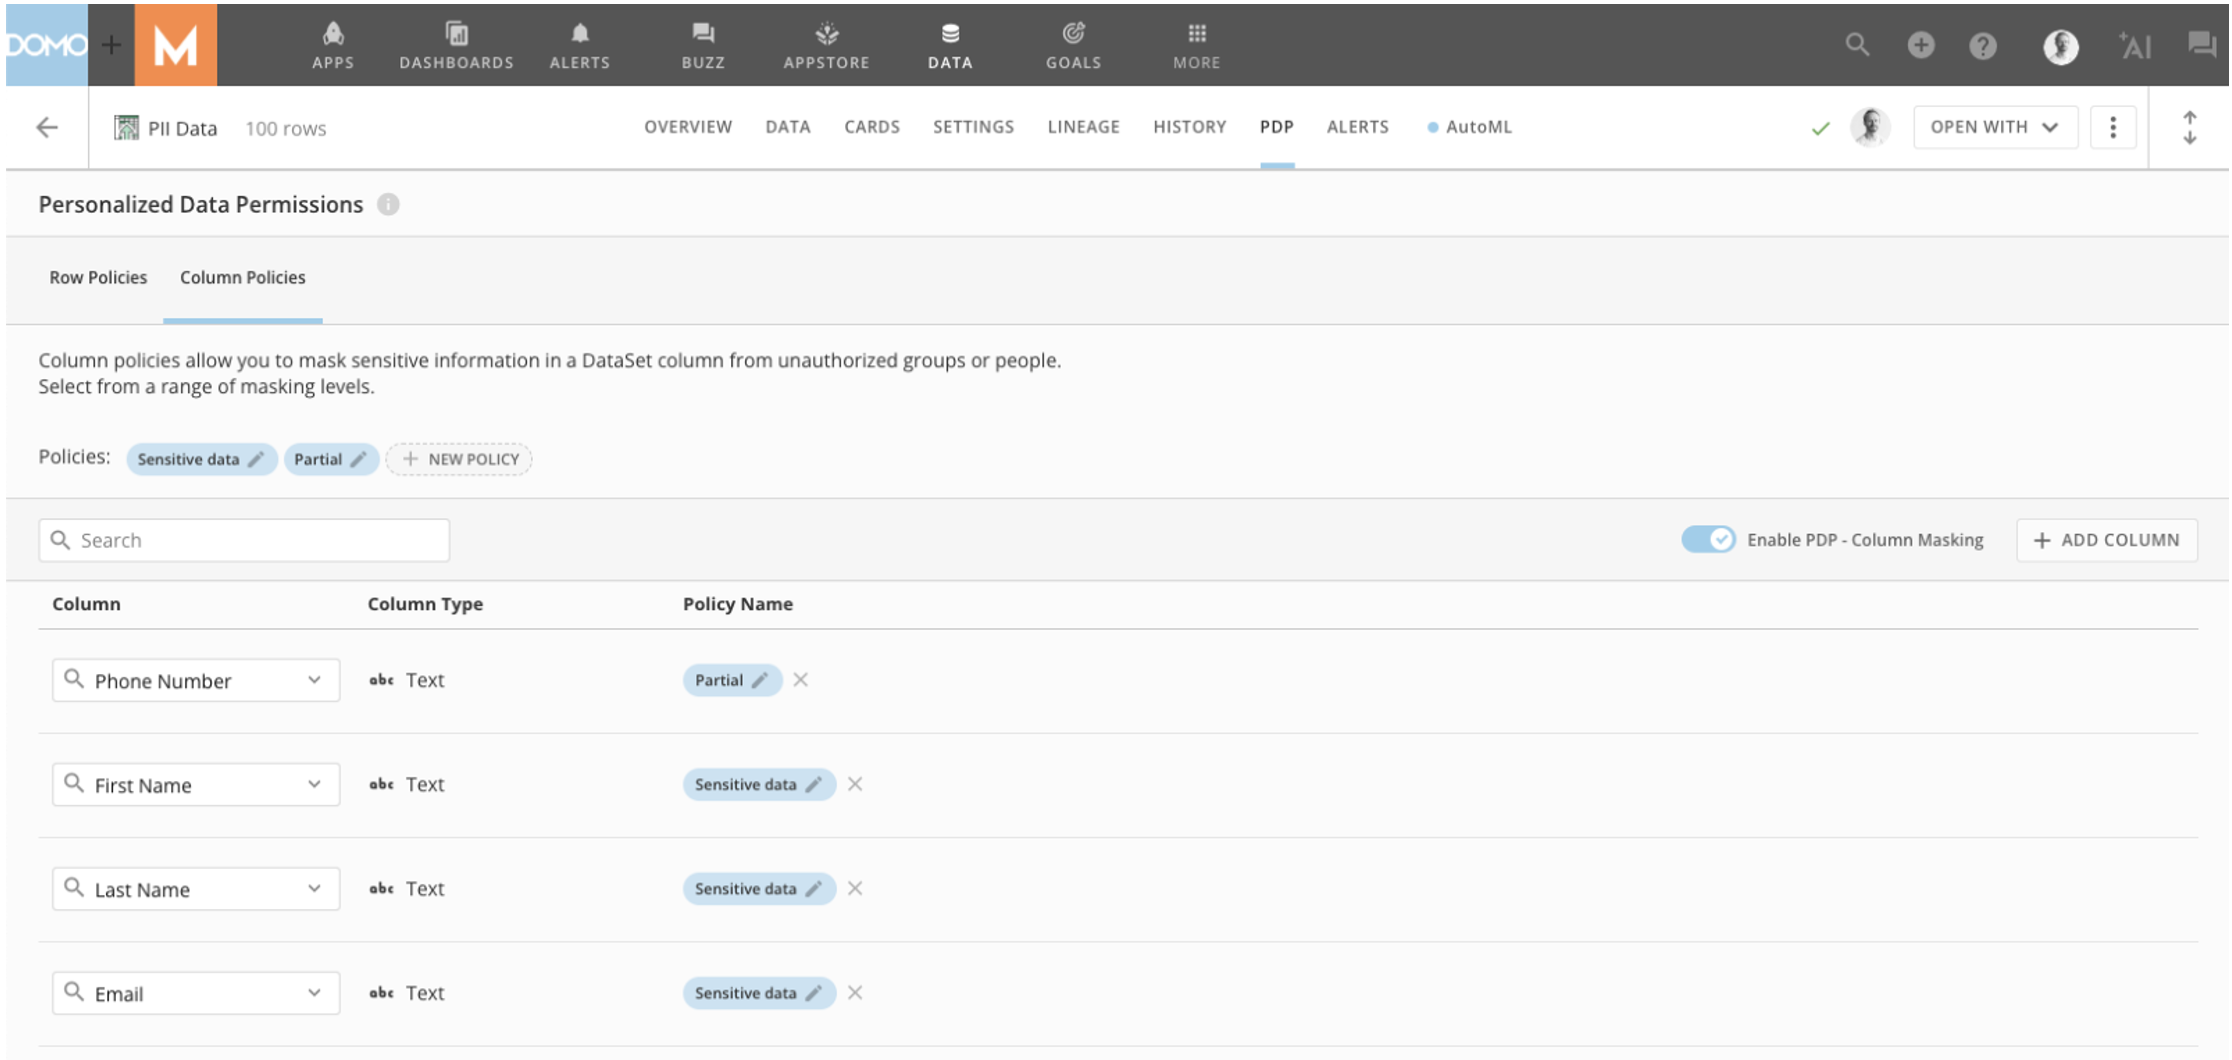Click the Column header label
Viewport: 2232px width, 1060px height.
[x=86, y=604]
